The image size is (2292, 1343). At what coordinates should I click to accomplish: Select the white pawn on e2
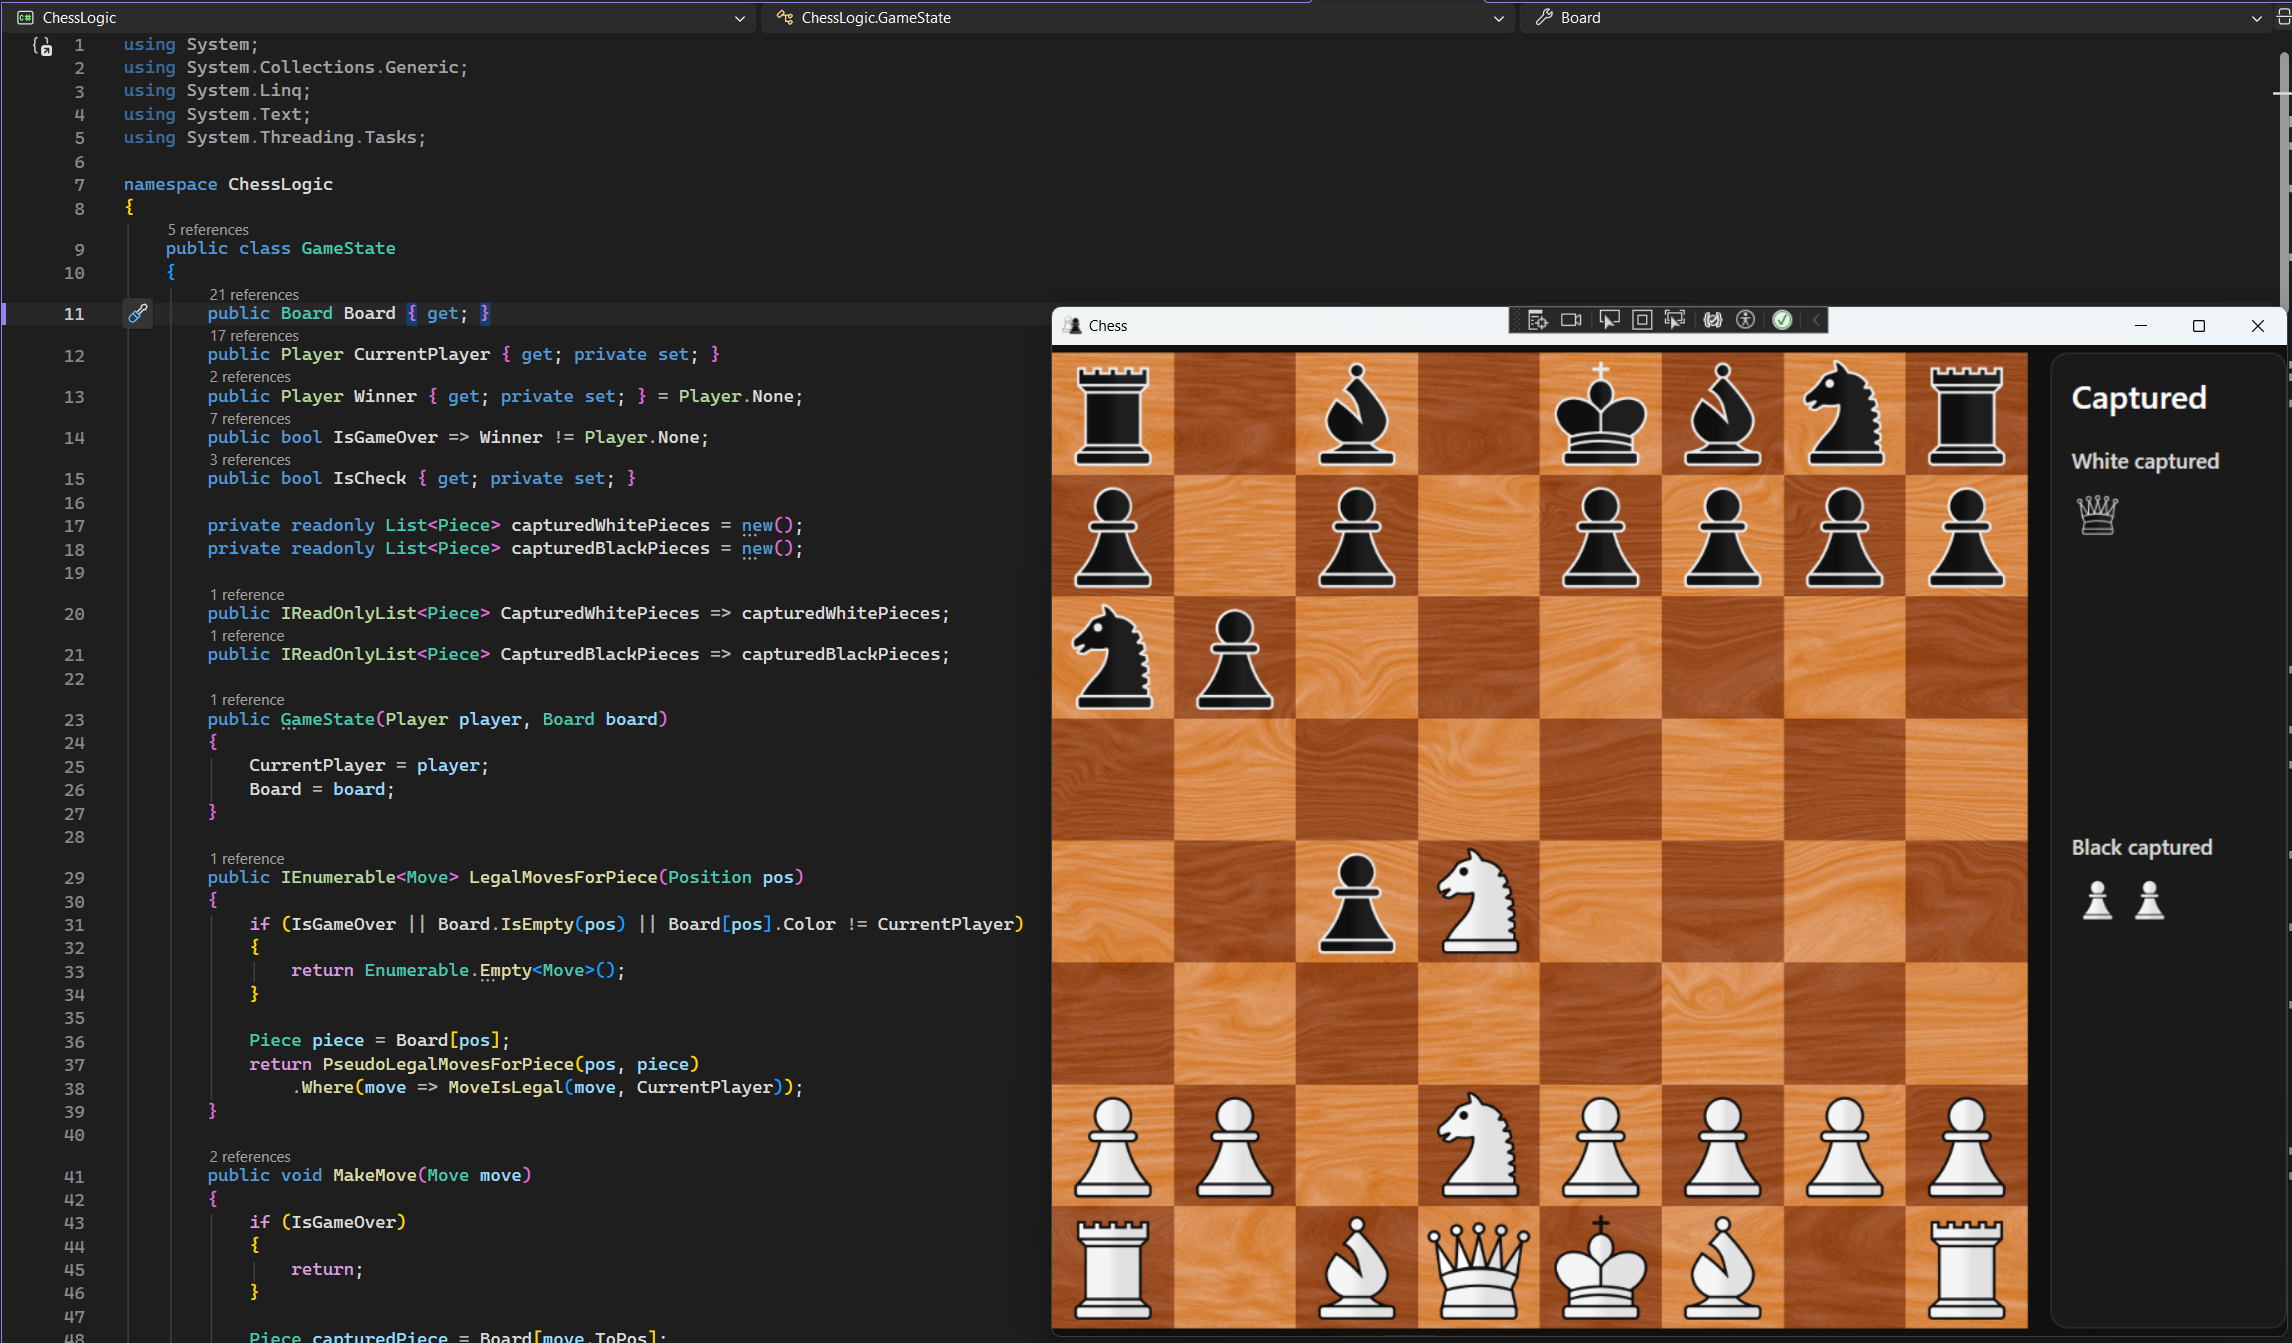[x=1600, y=1145]
